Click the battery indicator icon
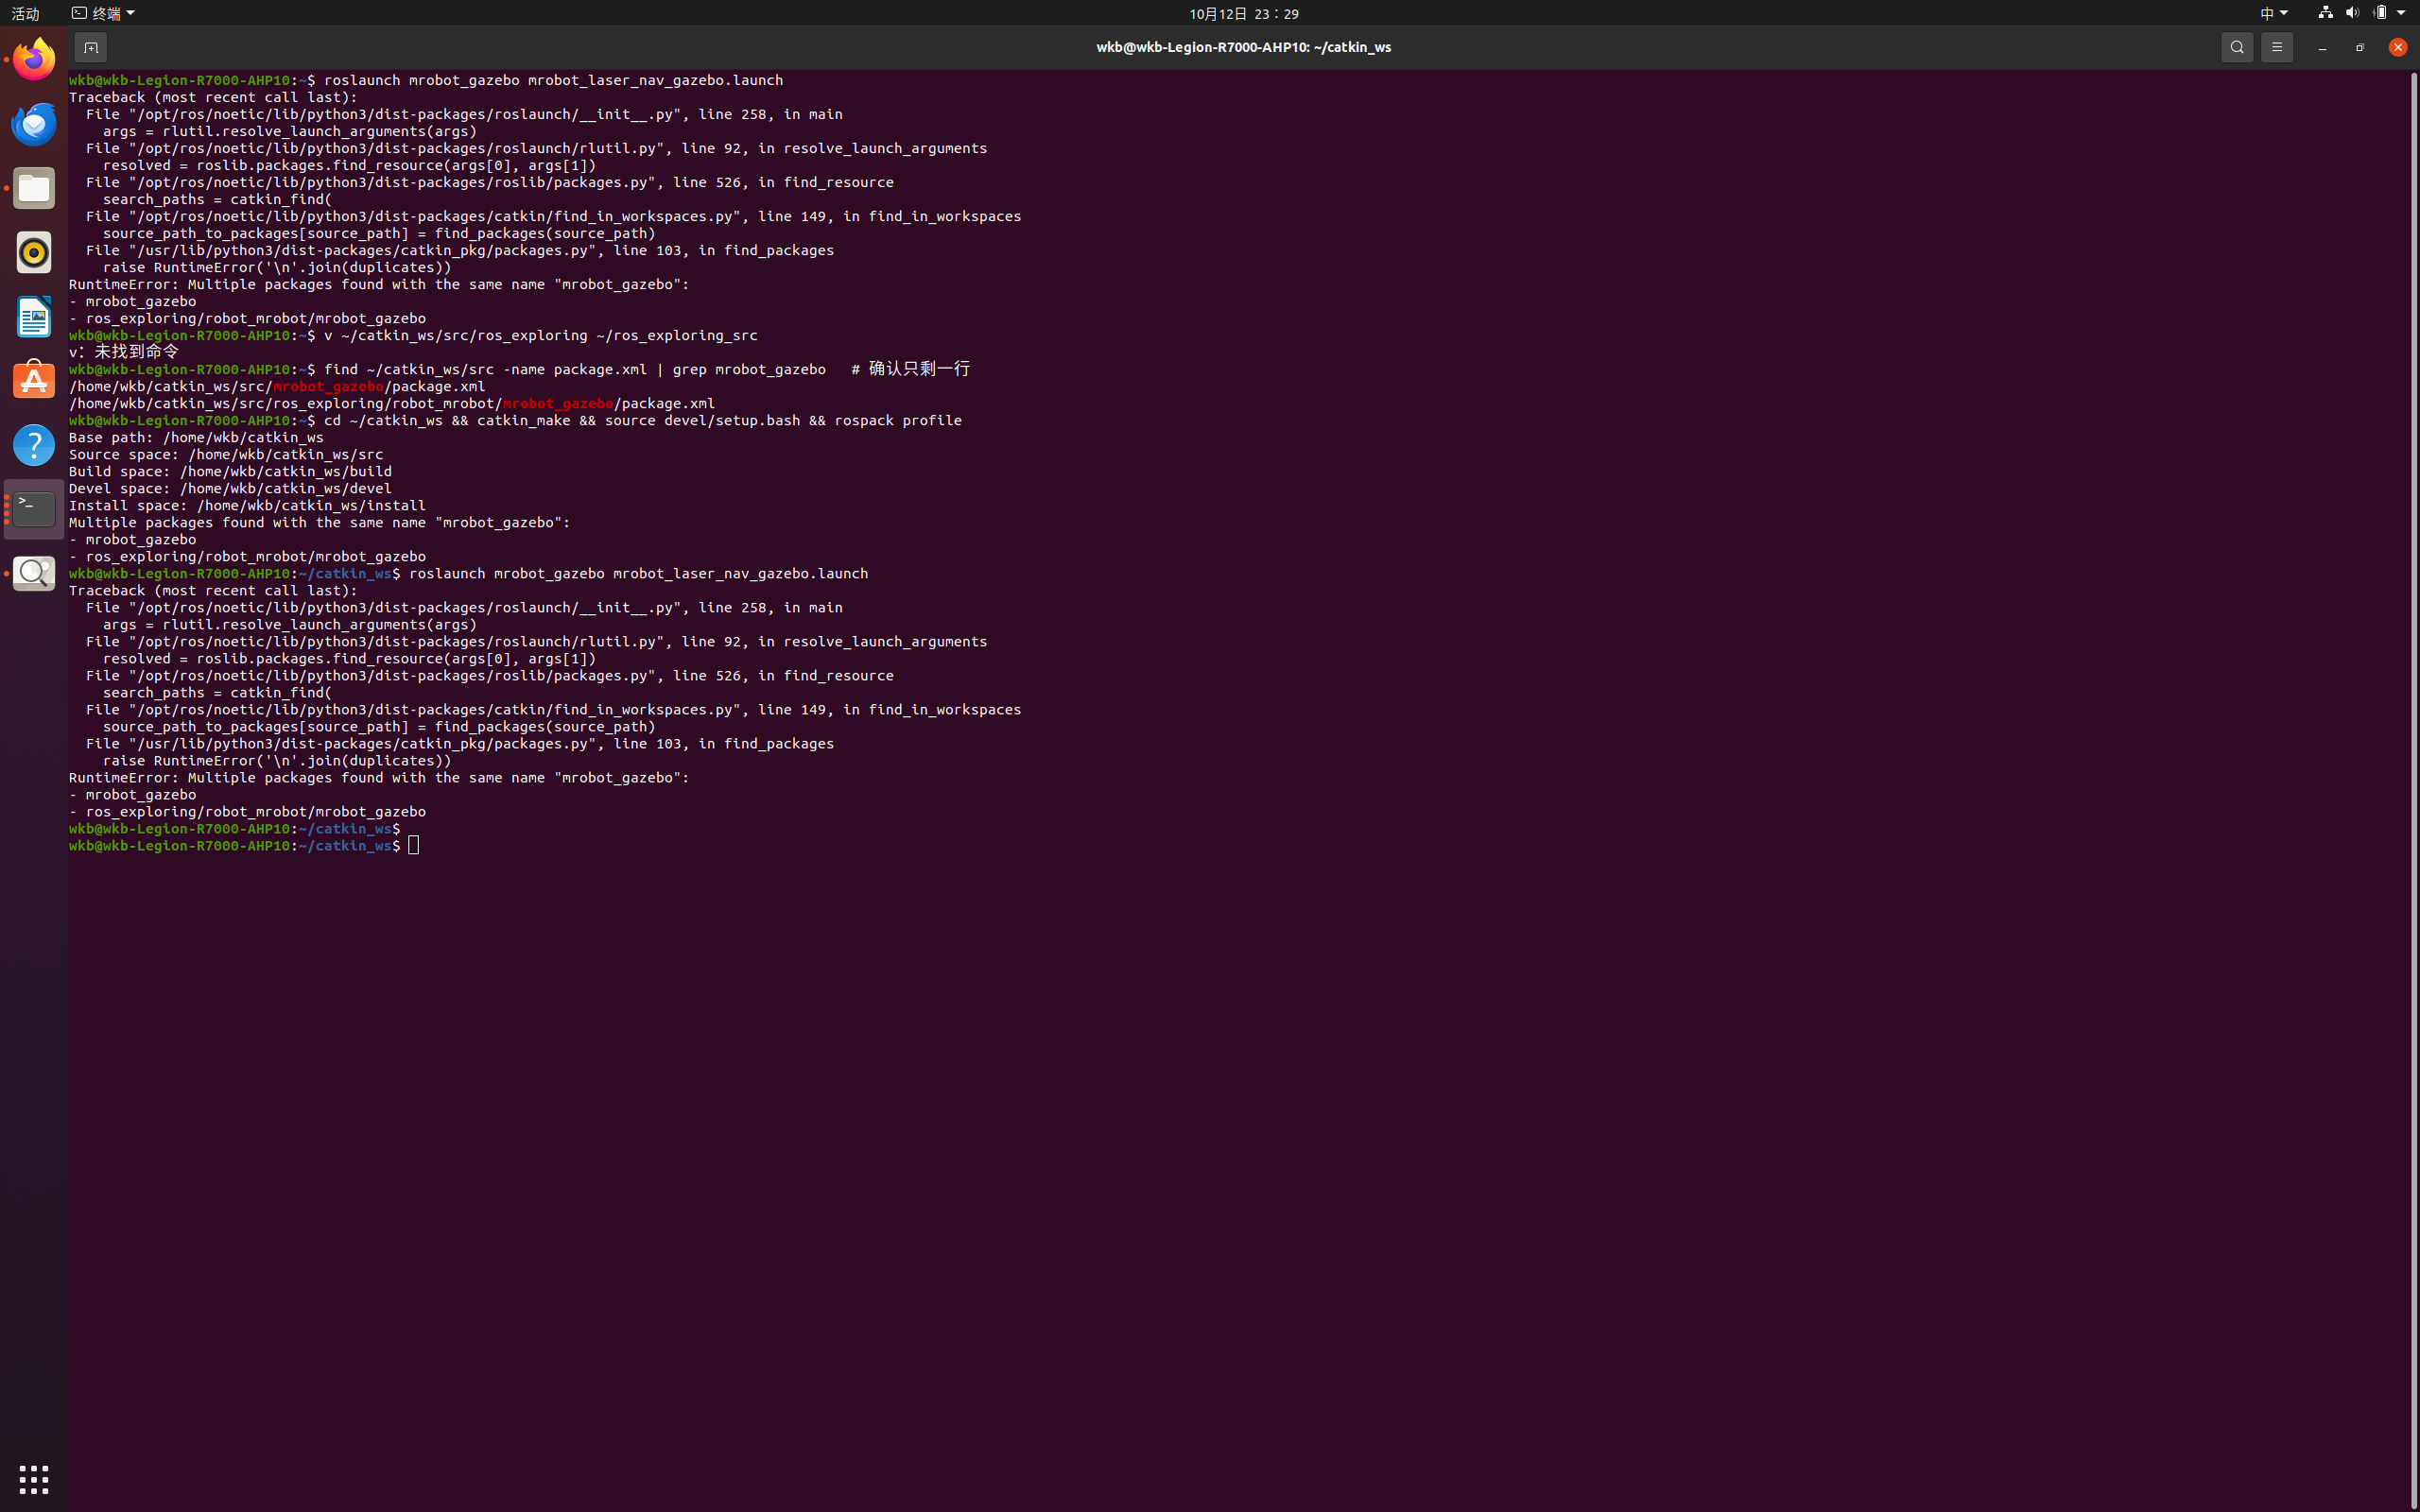This screenshot has width=2420, height=1512. click(x=2380, y=13)
